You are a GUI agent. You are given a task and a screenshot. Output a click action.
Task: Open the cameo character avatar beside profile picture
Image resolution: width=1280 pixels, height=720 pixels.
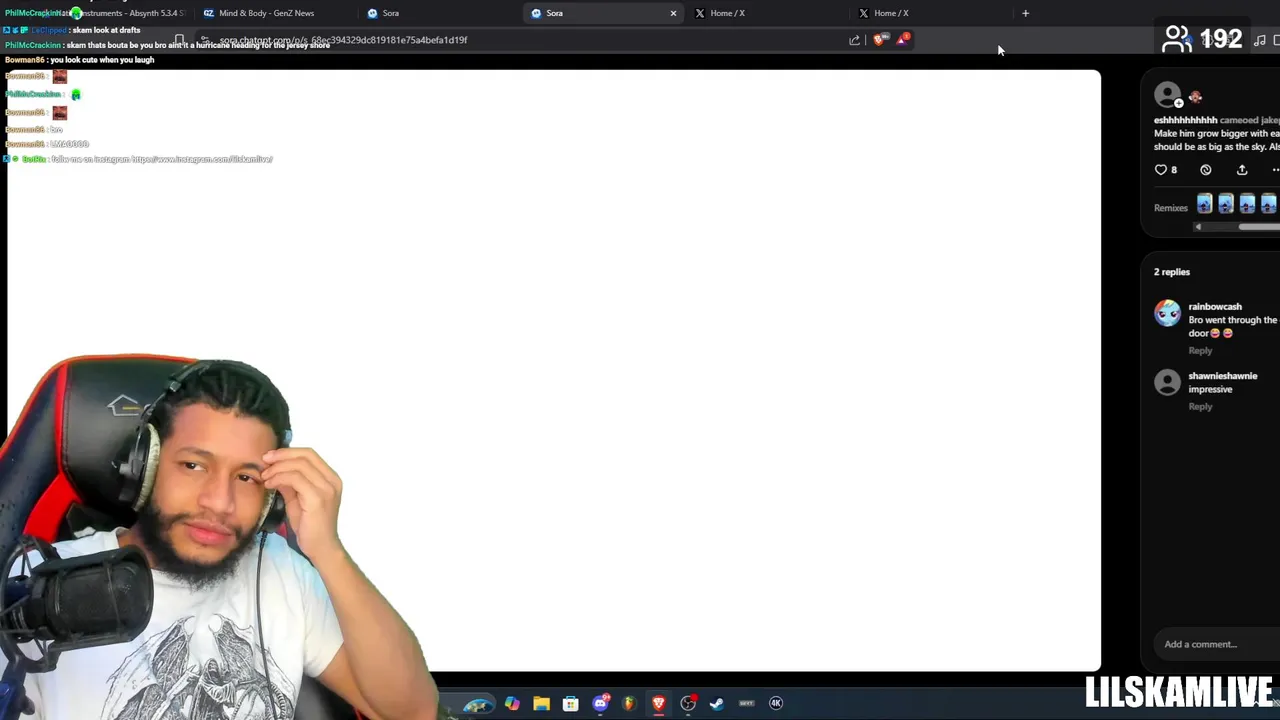(x=1195, y=97)
